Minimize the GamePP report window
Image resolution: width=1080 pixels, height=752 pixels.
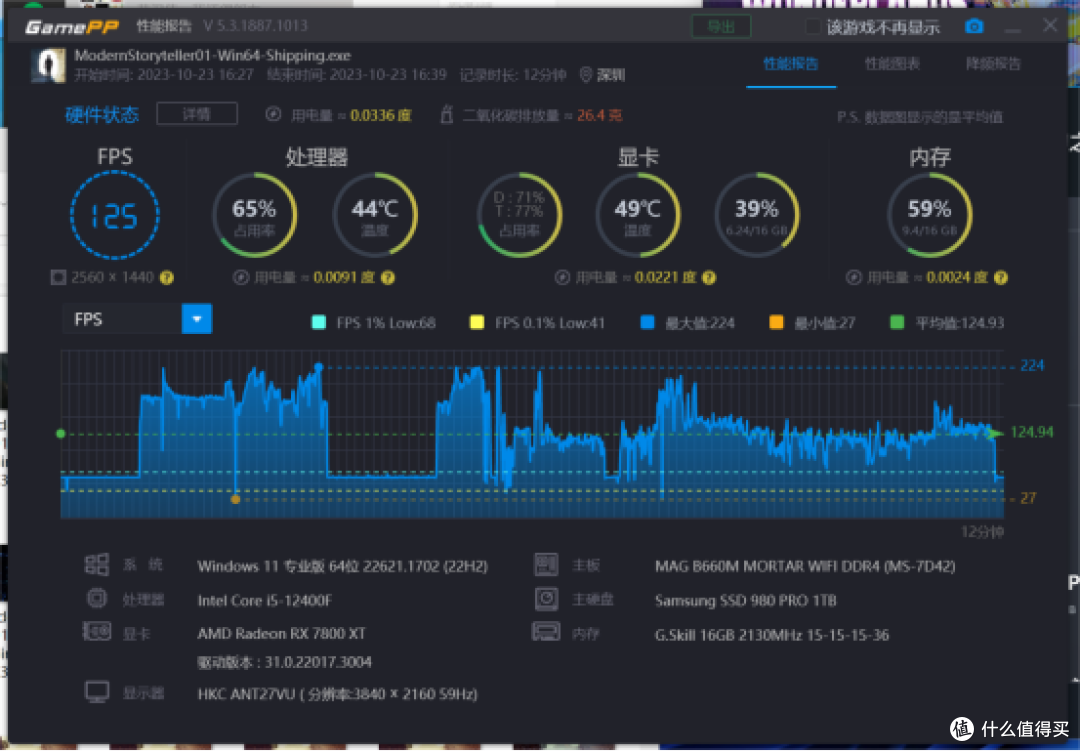click(1012, 28)
